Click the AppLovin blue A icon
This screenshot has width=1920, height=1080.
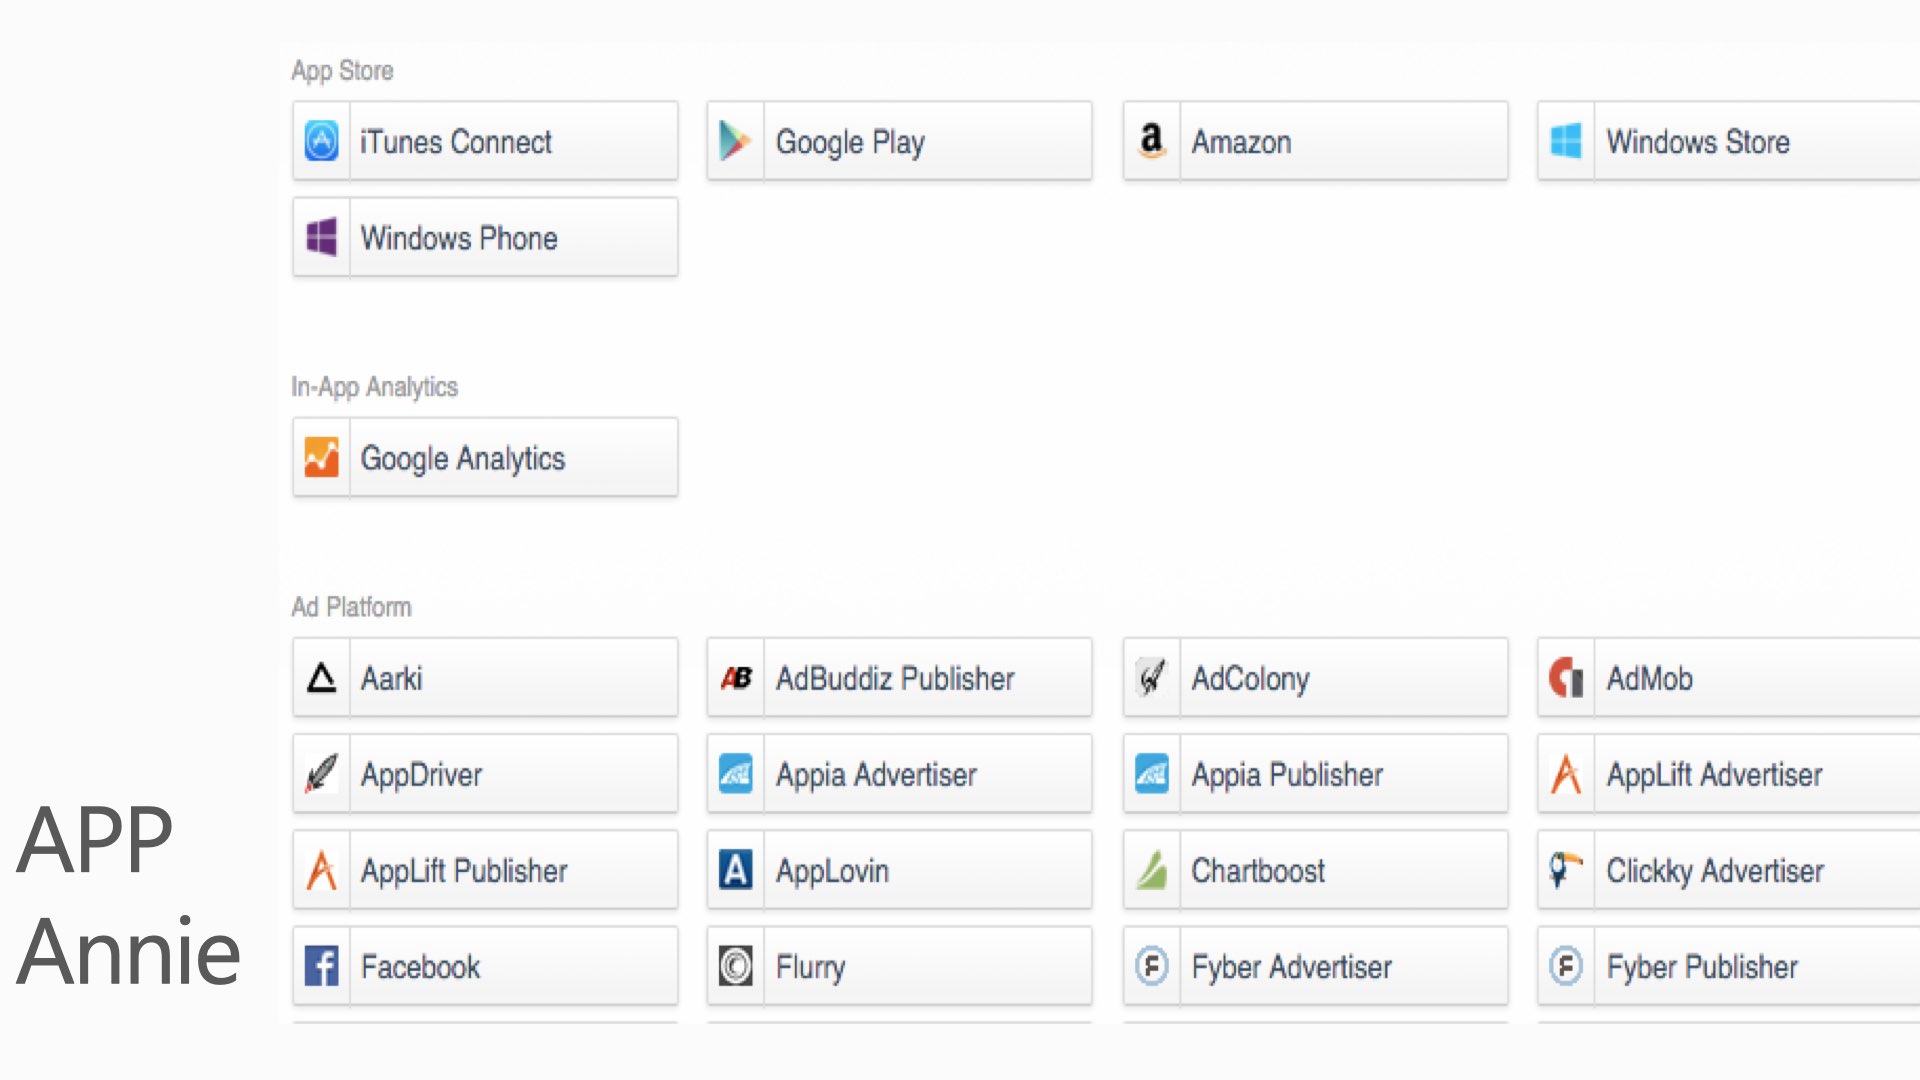(735, 870)
